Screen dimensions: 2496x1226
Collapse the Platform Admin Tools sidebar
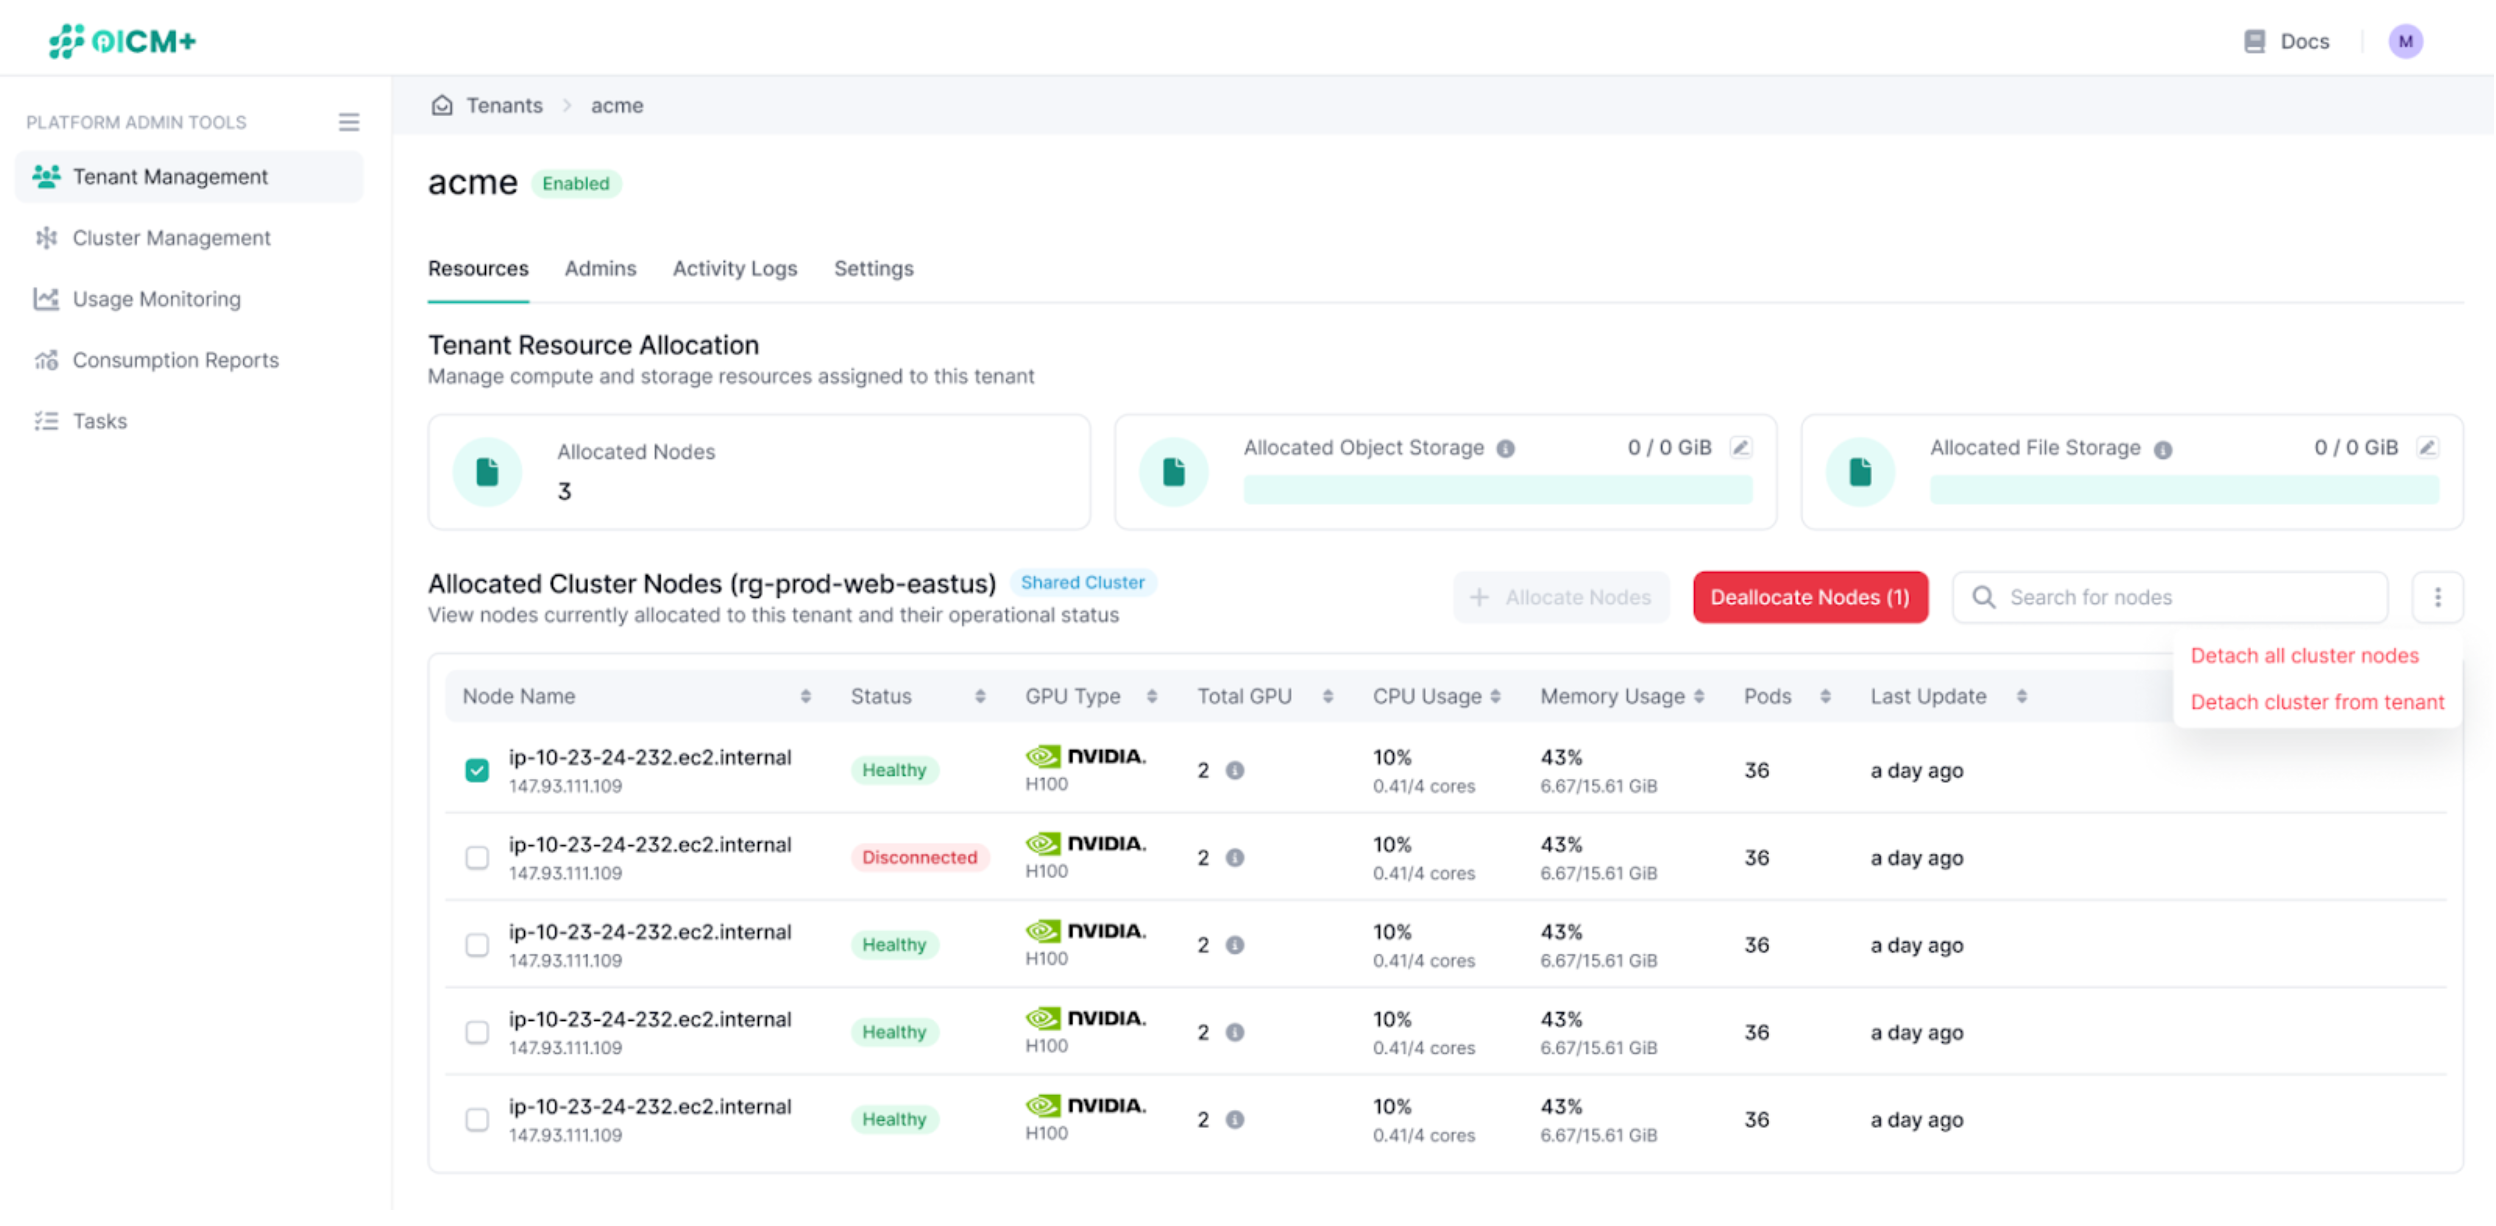(348, 121)
